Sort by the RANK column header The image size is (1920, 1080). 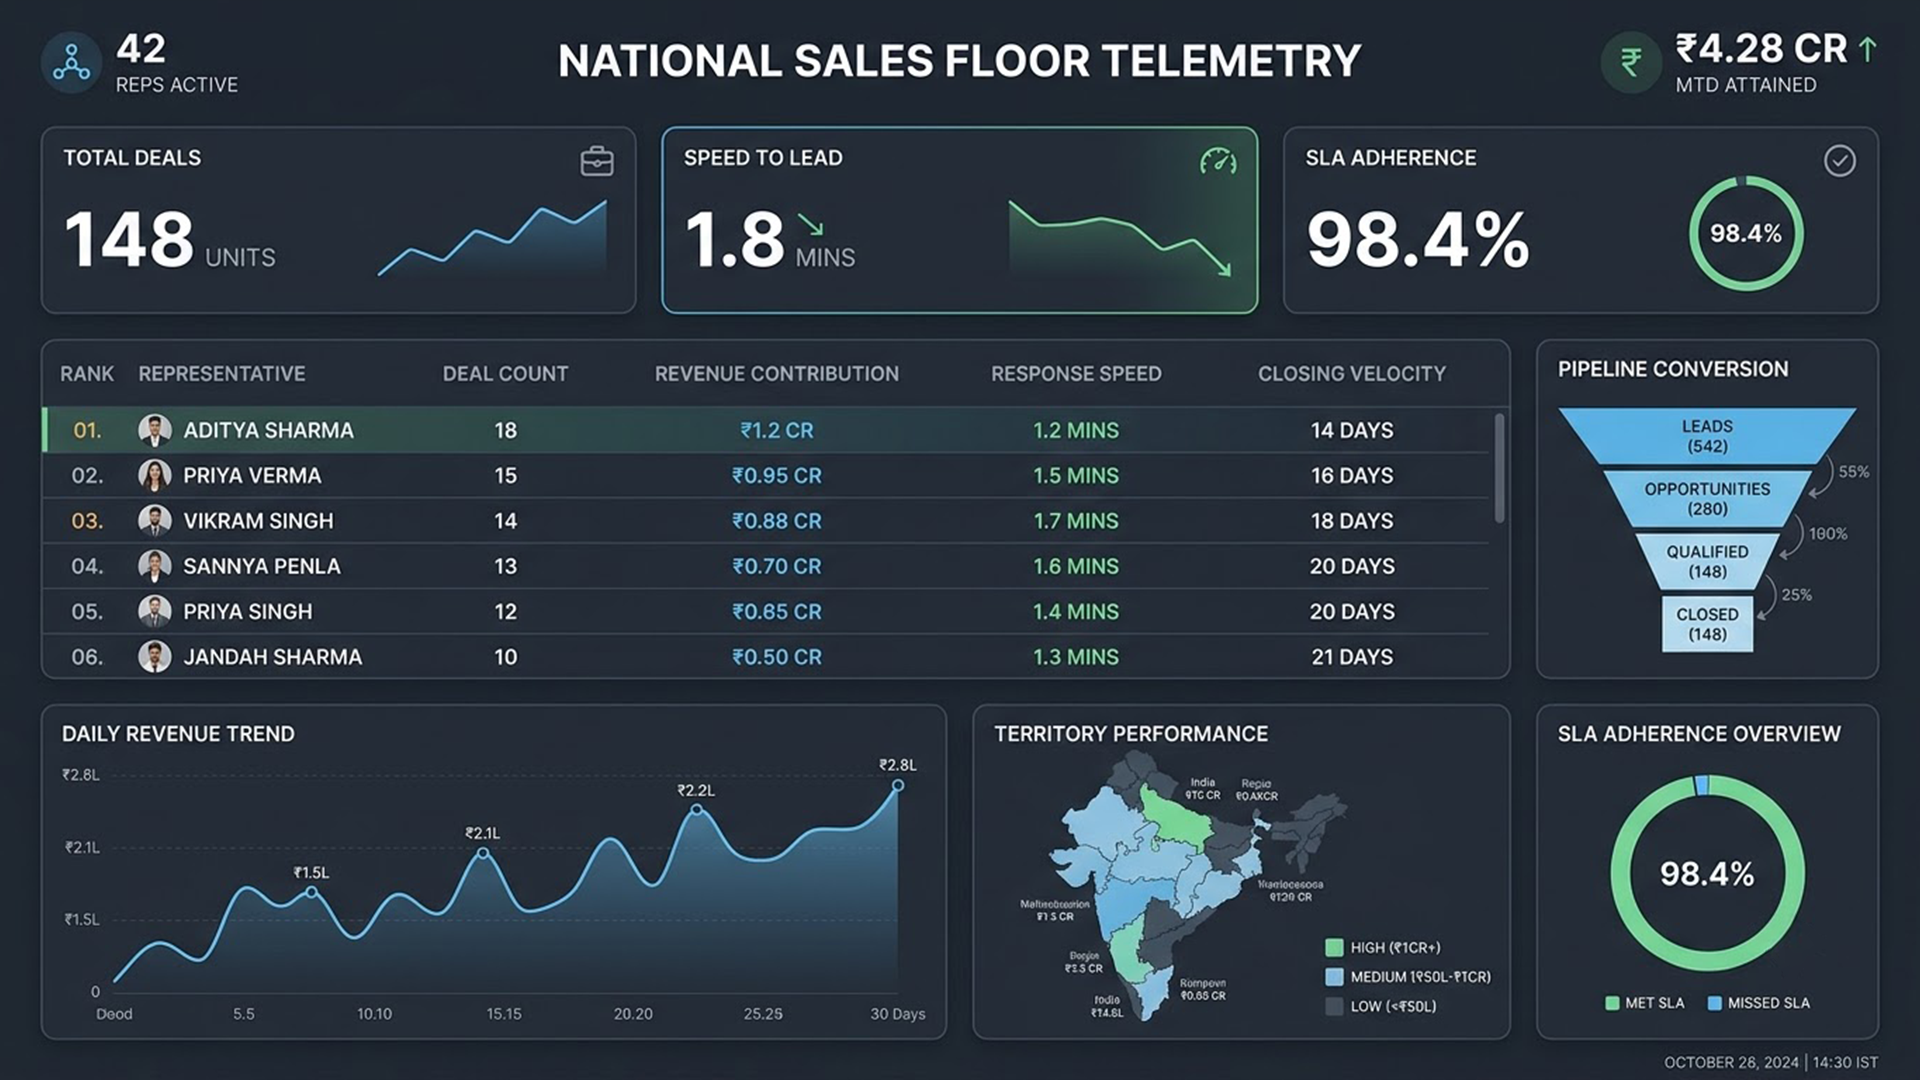[87, 374]
